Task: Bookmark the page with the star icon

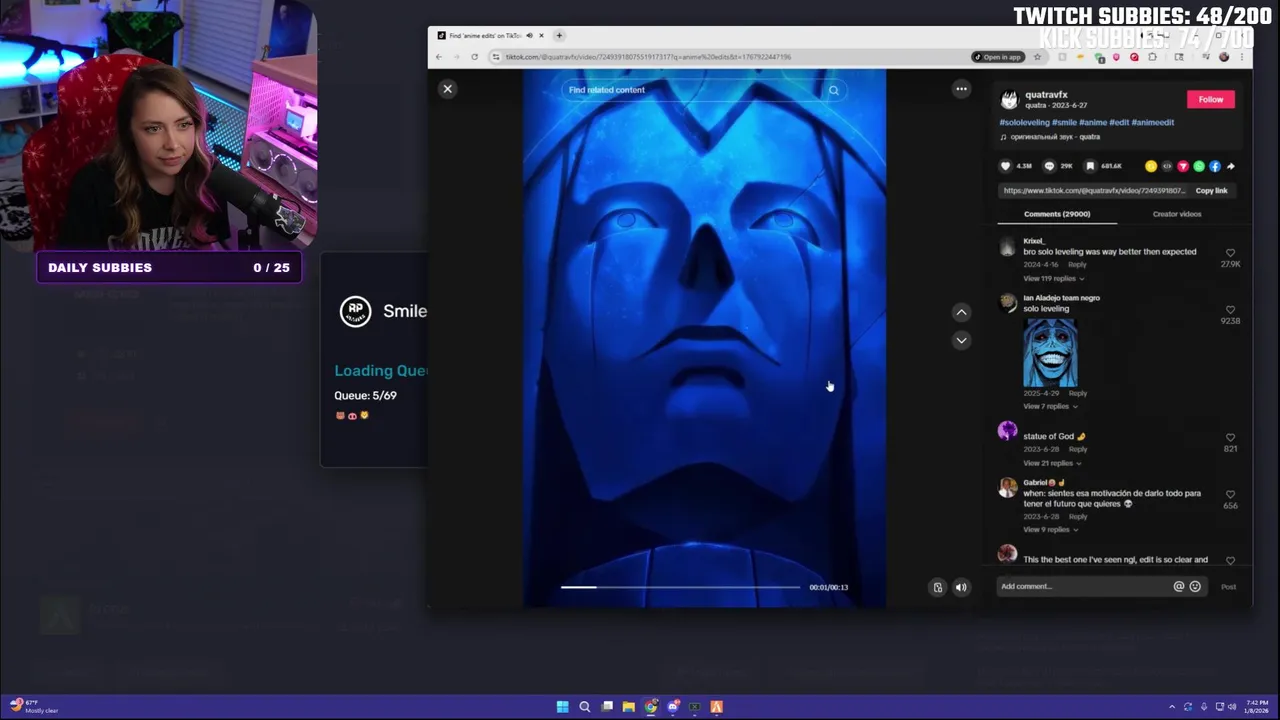Action: pyautogui.click(x=1037, y=57)
